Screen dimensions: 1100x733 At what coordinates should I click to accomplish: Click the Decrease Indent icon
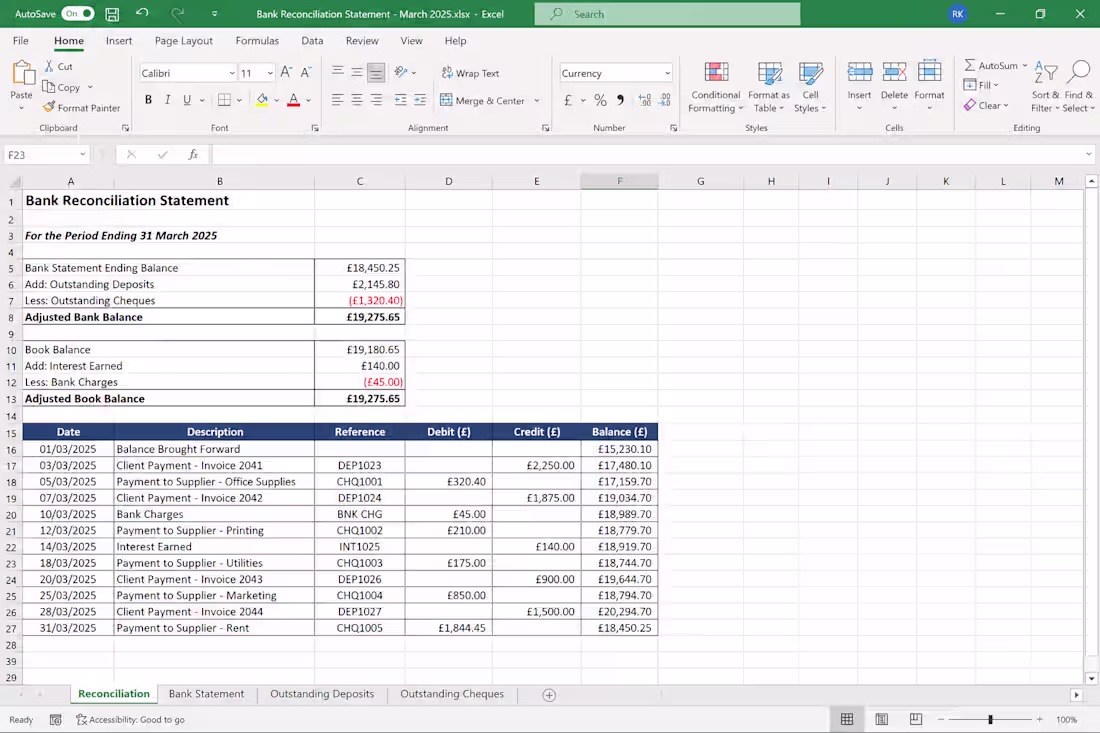click(401, 100)
